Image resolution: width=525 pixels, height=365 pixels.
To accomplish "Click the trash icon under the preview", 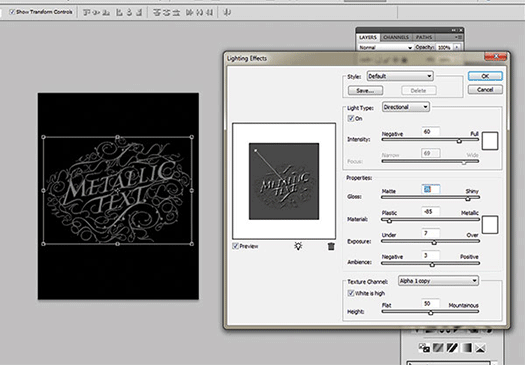I will (x=331, y=246).
